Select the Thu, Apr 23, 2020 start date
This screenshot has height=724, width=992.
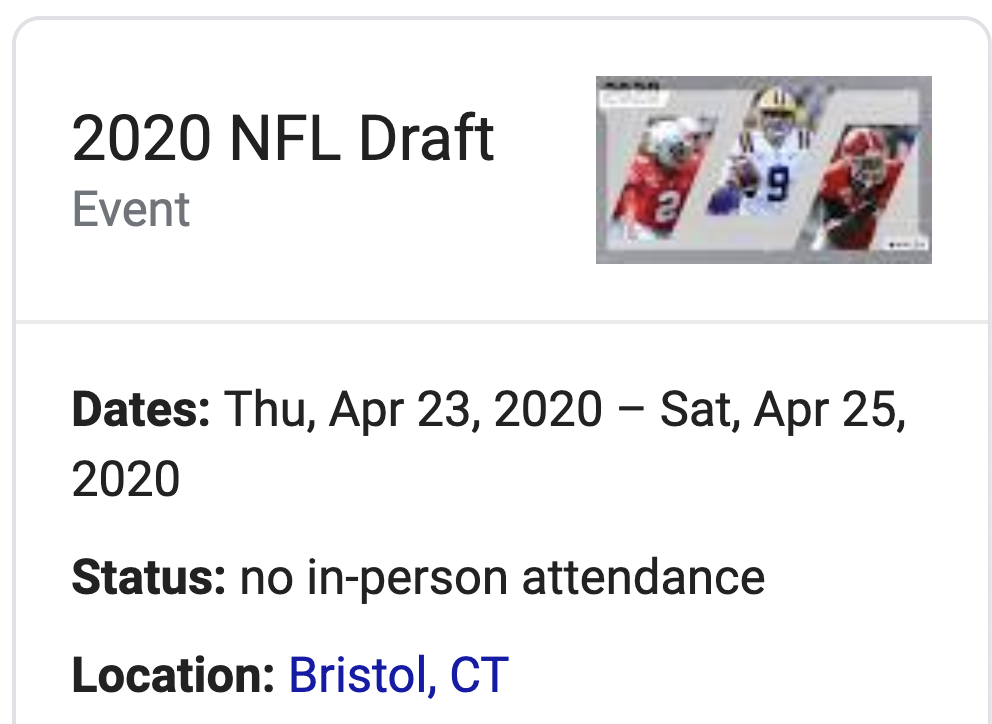pos(413,409)
